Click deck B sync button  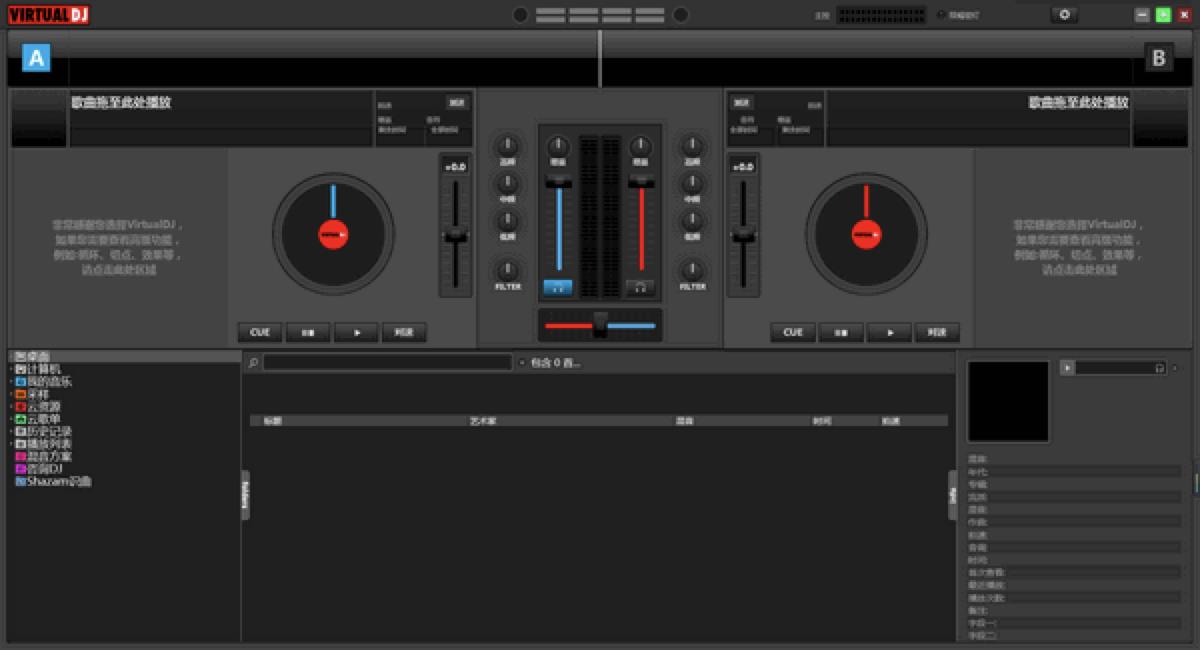(x=937, y=332)
